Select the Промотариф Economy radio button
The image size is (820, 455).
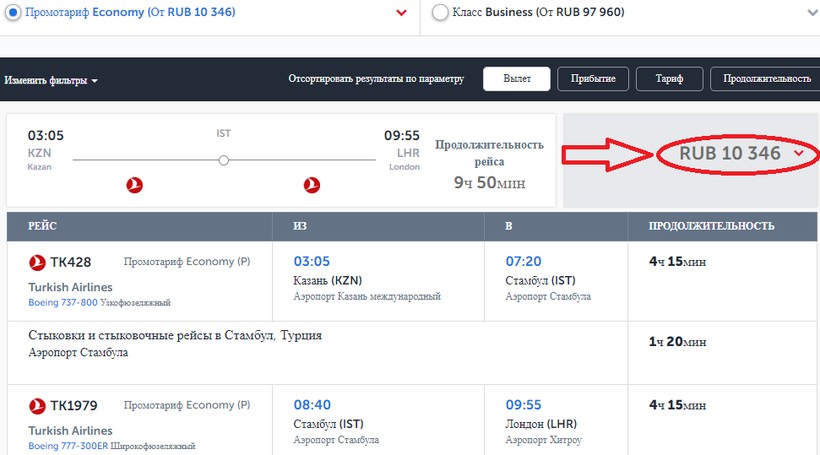pos(13,13)
